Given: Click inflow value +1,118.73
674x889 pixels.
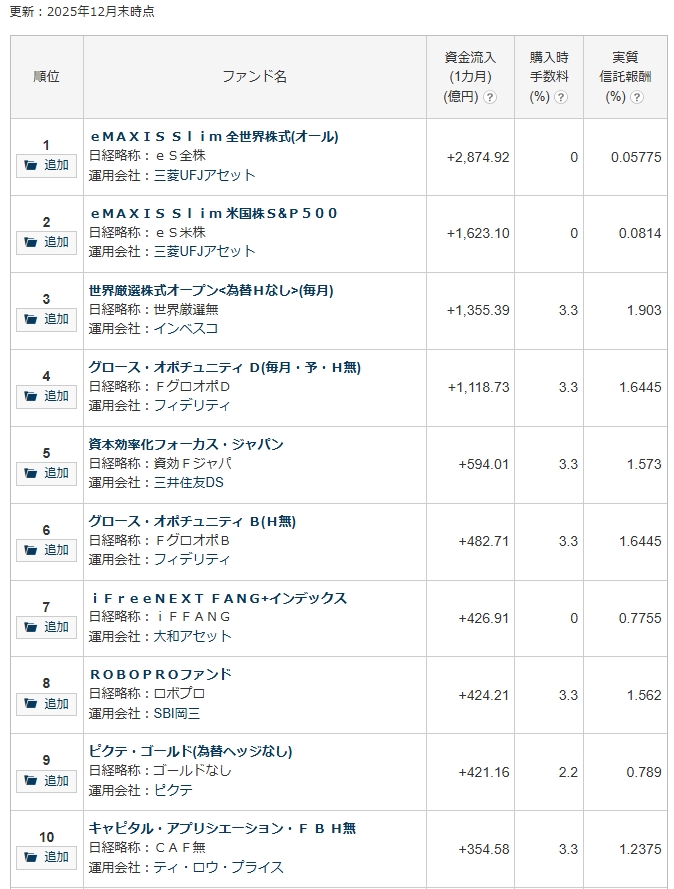Looking at the screenshot, I should tap(478, 388).
